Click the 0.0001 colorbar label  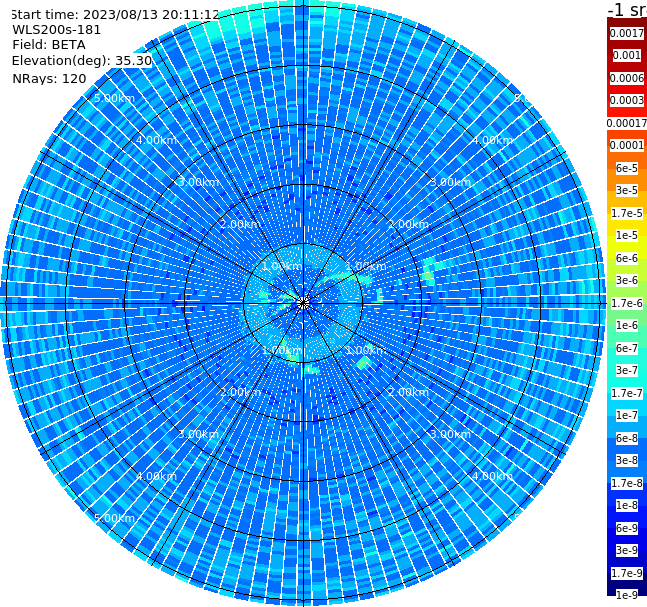627,145
